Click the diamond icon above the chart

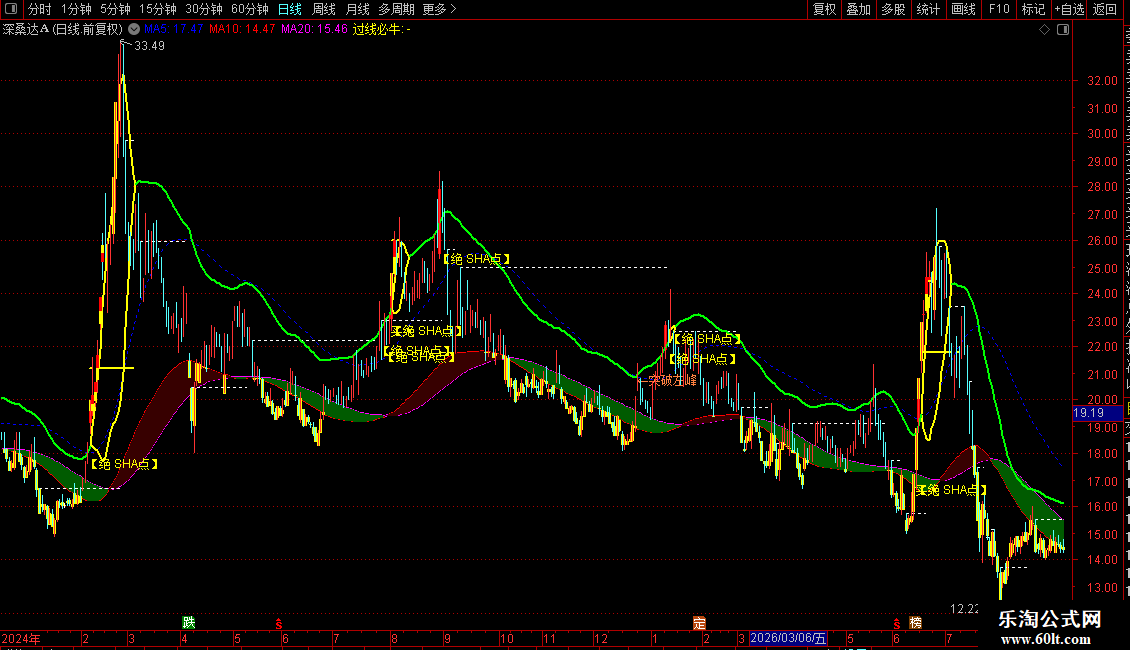tap(1044, 30)
